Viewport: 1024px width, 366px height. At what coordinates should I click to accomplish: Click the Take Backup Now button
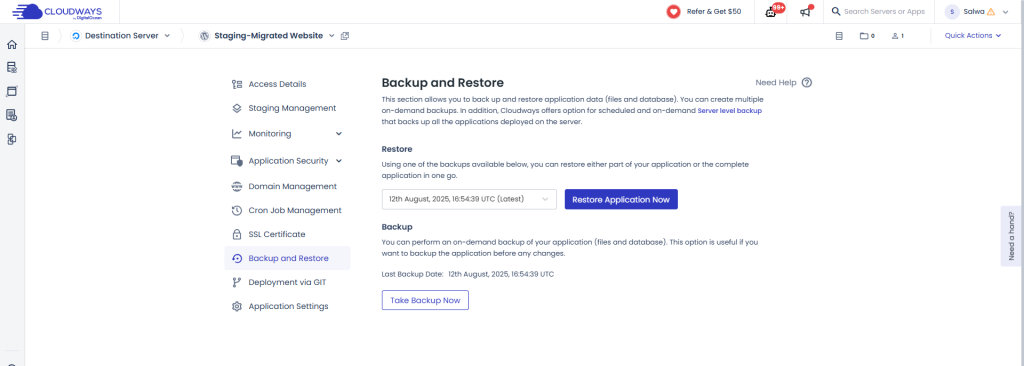[x=425, y=300]
